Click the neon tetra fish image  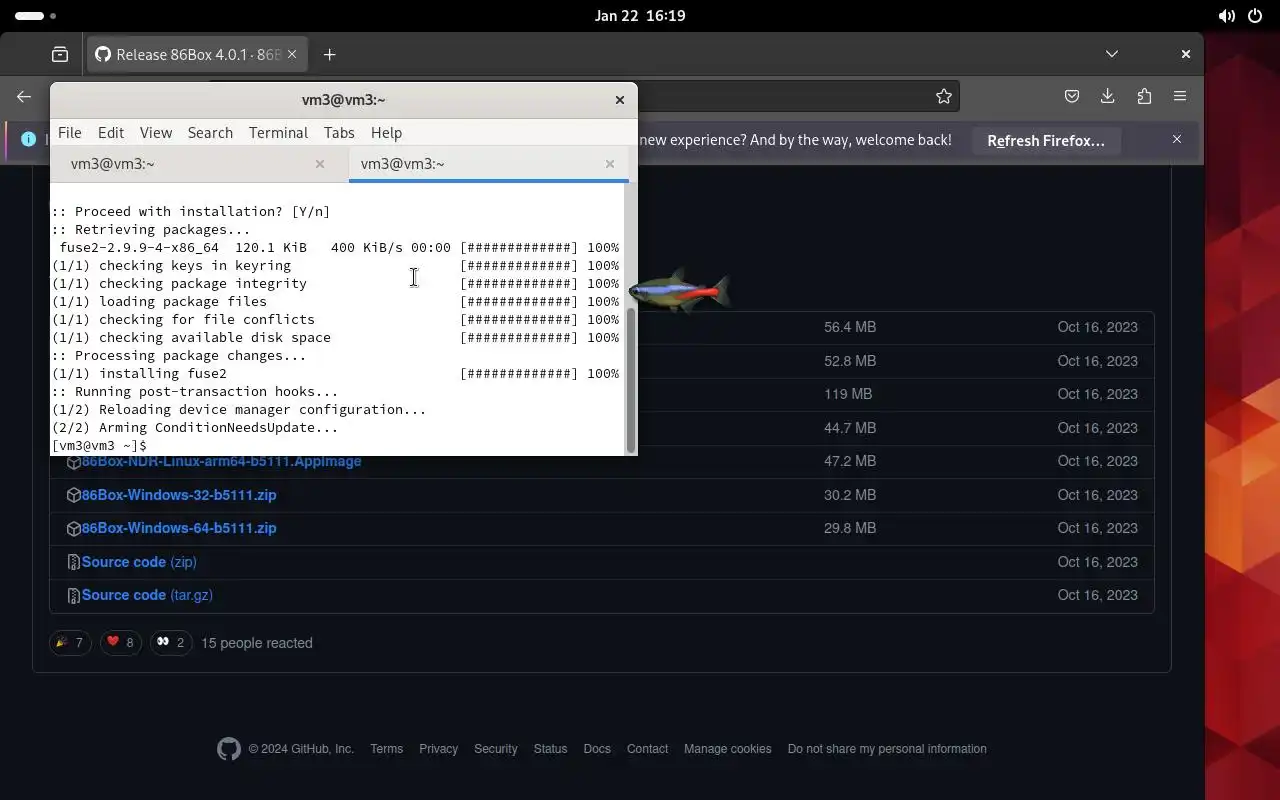pos(679,291)
